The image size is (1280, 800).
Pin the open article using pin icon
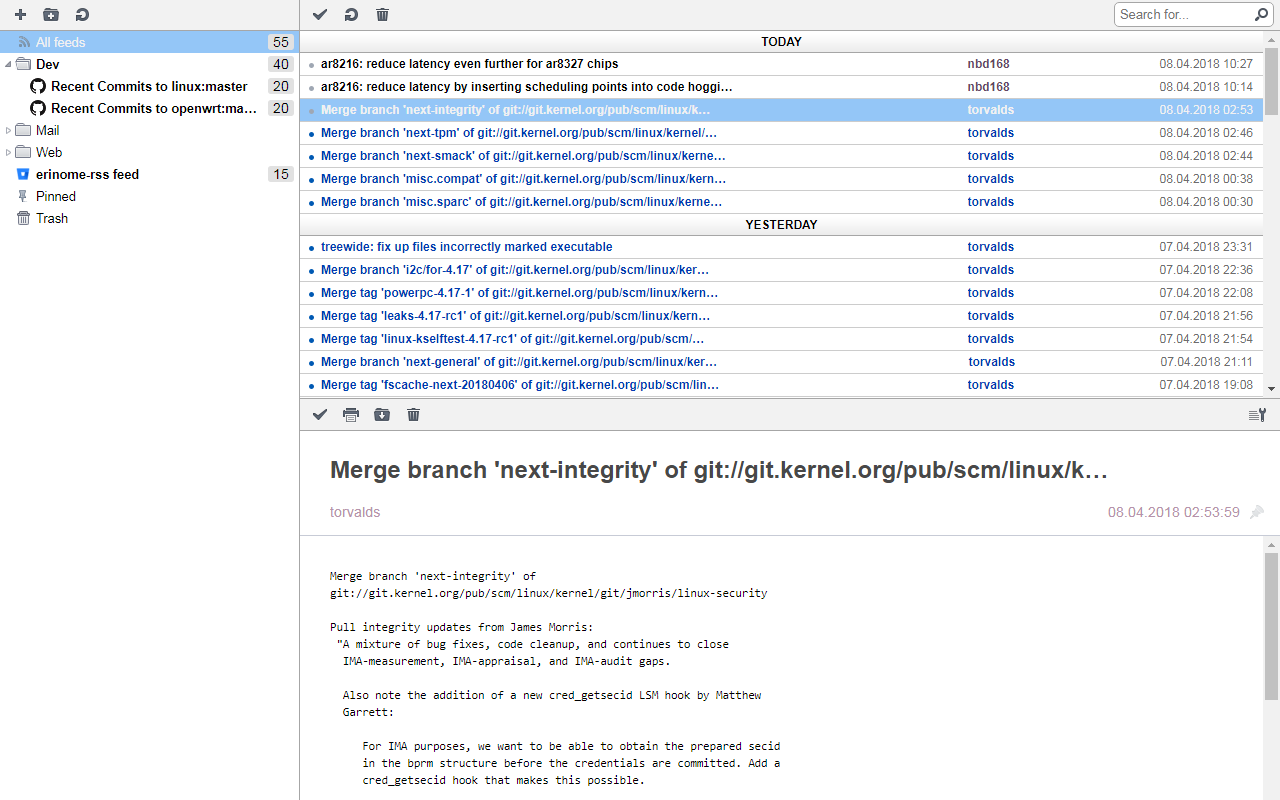click(1257, 512)
